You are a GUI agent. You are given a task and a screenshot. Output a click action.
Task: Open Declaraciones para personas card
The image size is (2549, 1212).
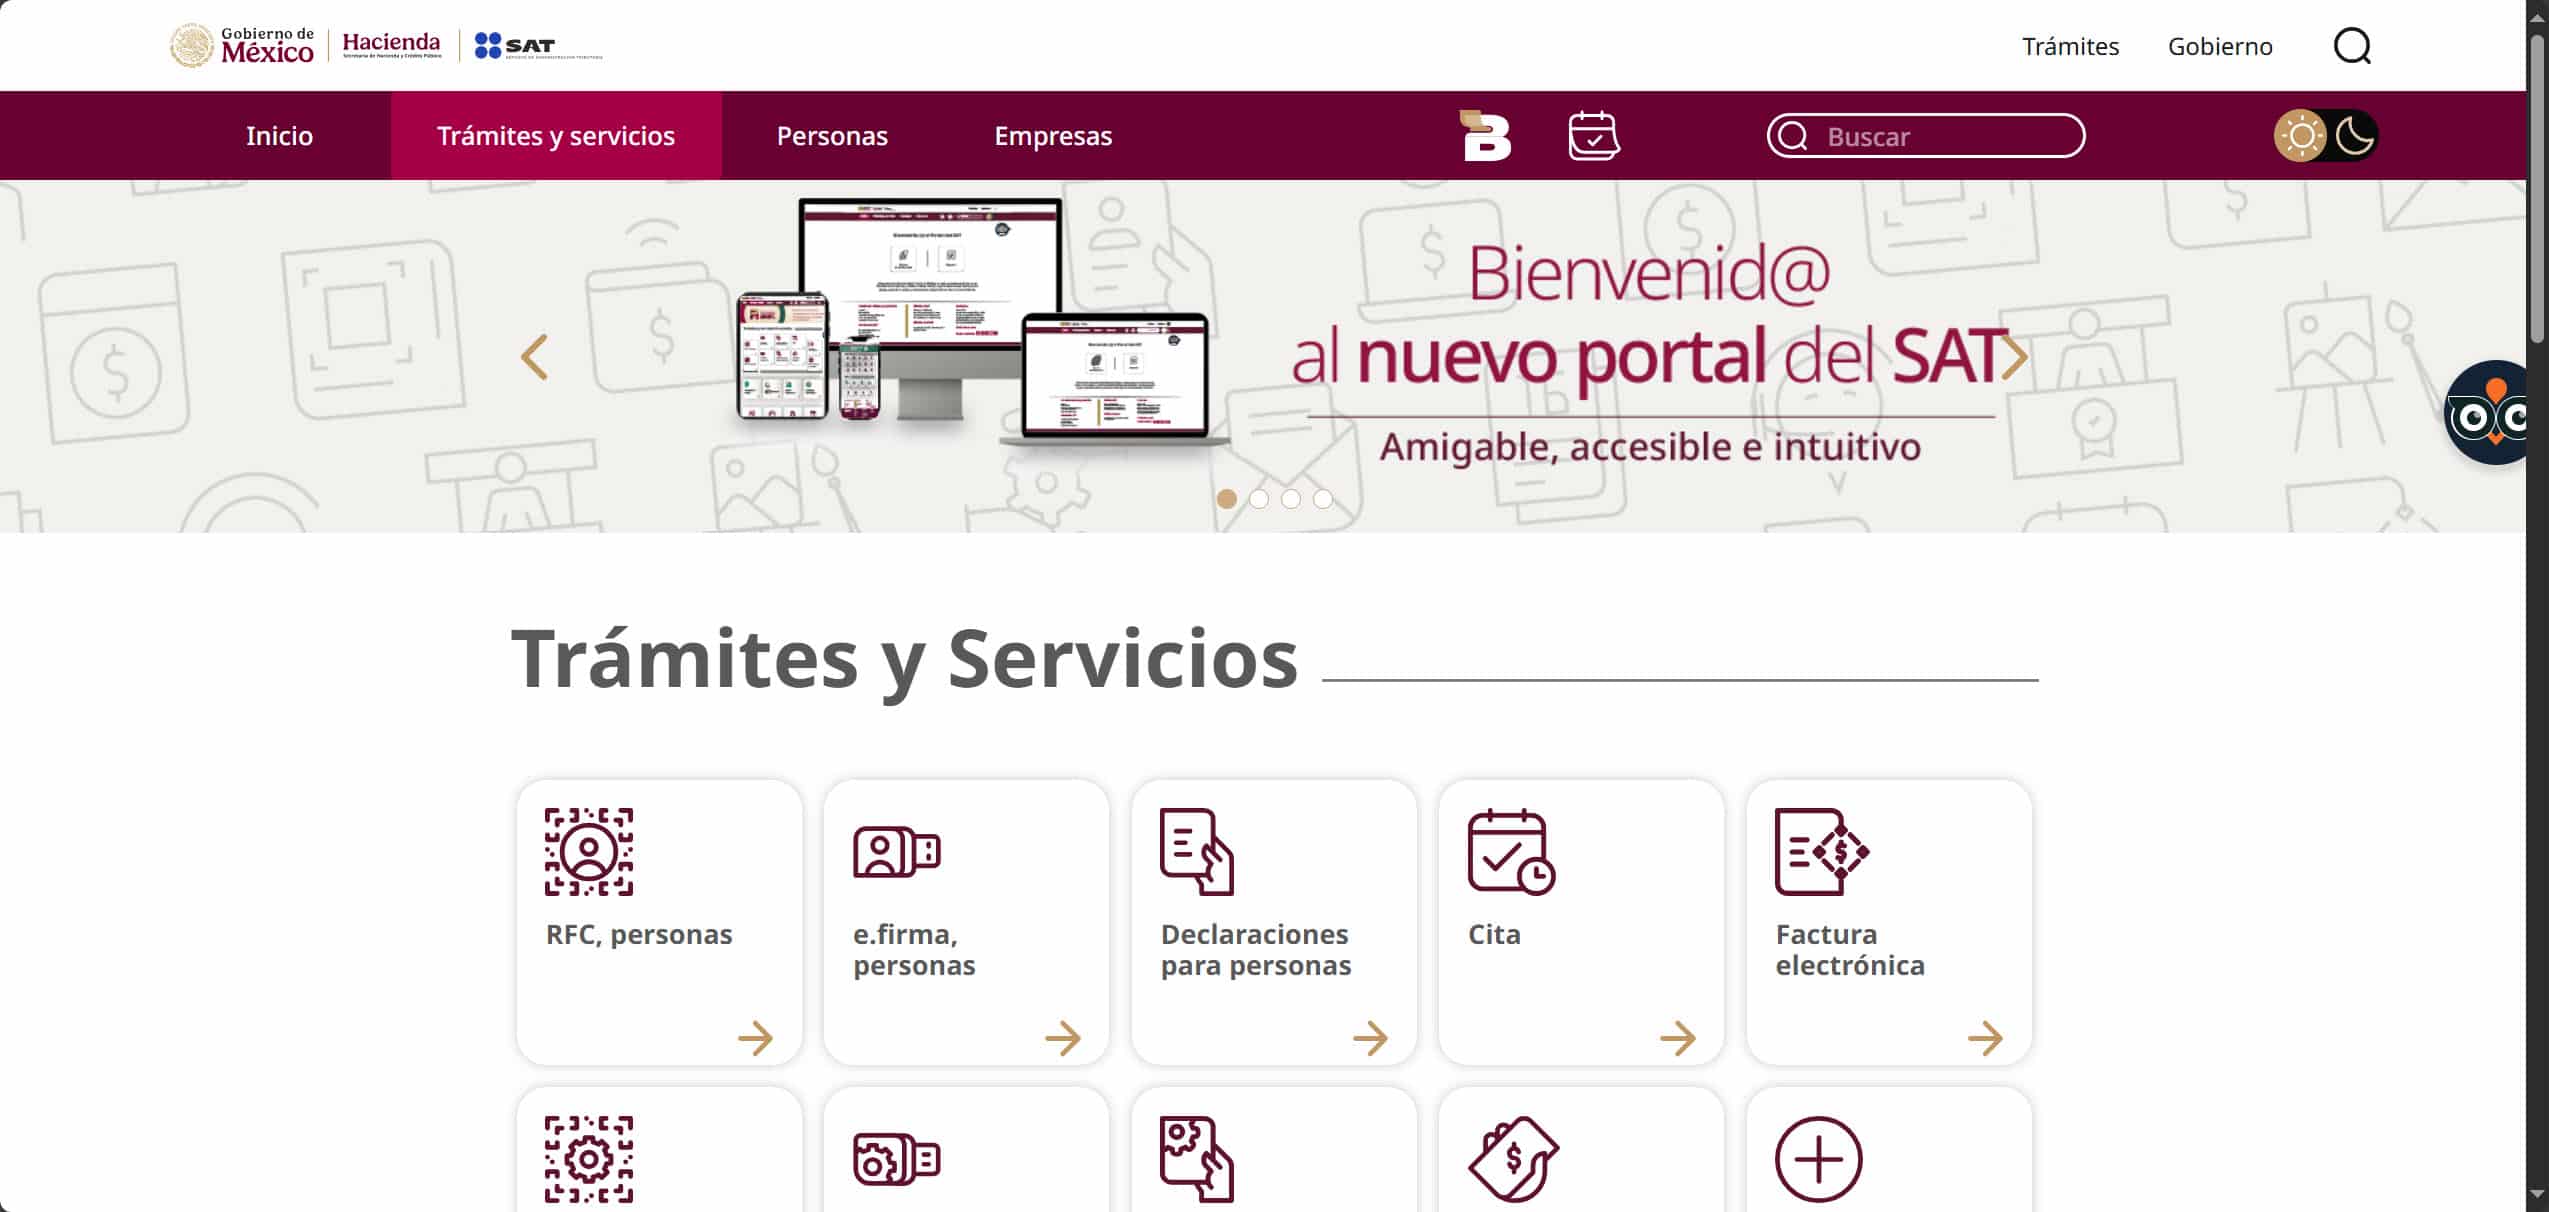point(1274,922)
